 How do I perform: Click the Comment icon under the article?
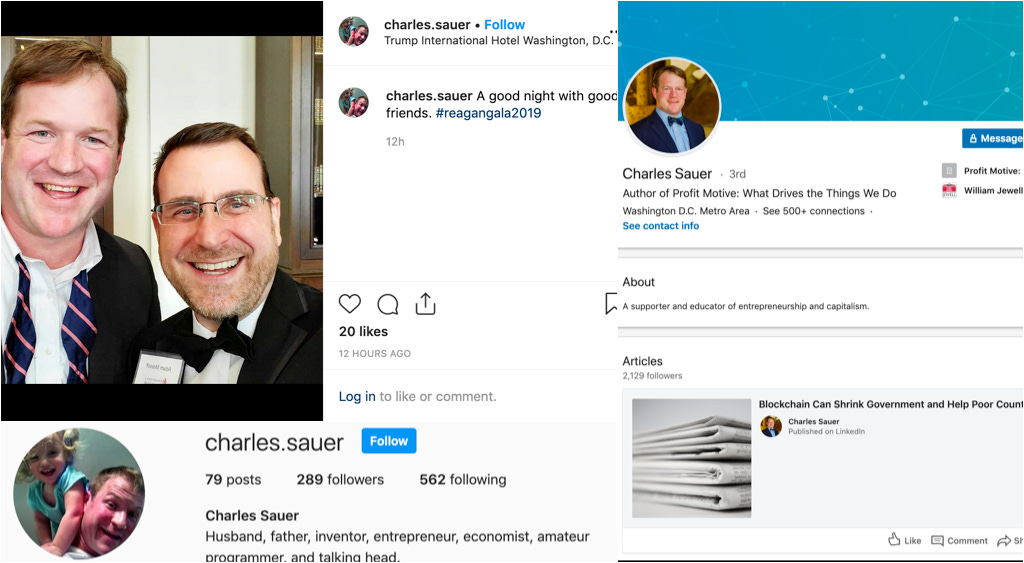pos(937,540)
